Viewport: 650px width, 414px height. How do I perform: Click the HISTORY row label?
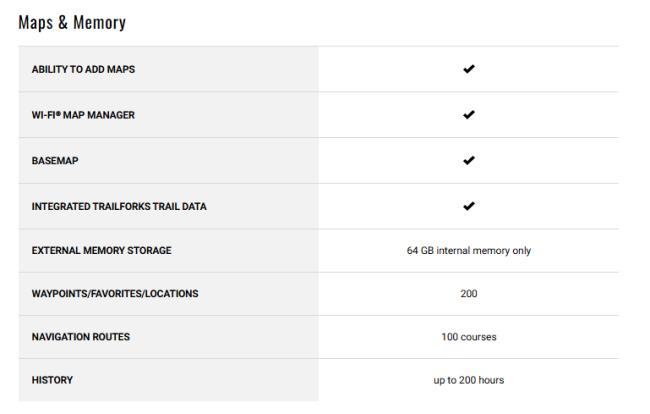[52, 380]
